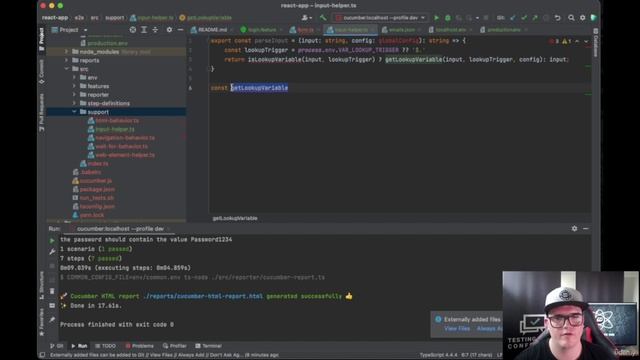Image resolution: width=640 pixels, height=360 pixels.
Task: Open Git tool window tab at bottom
Action: point(57,346)
